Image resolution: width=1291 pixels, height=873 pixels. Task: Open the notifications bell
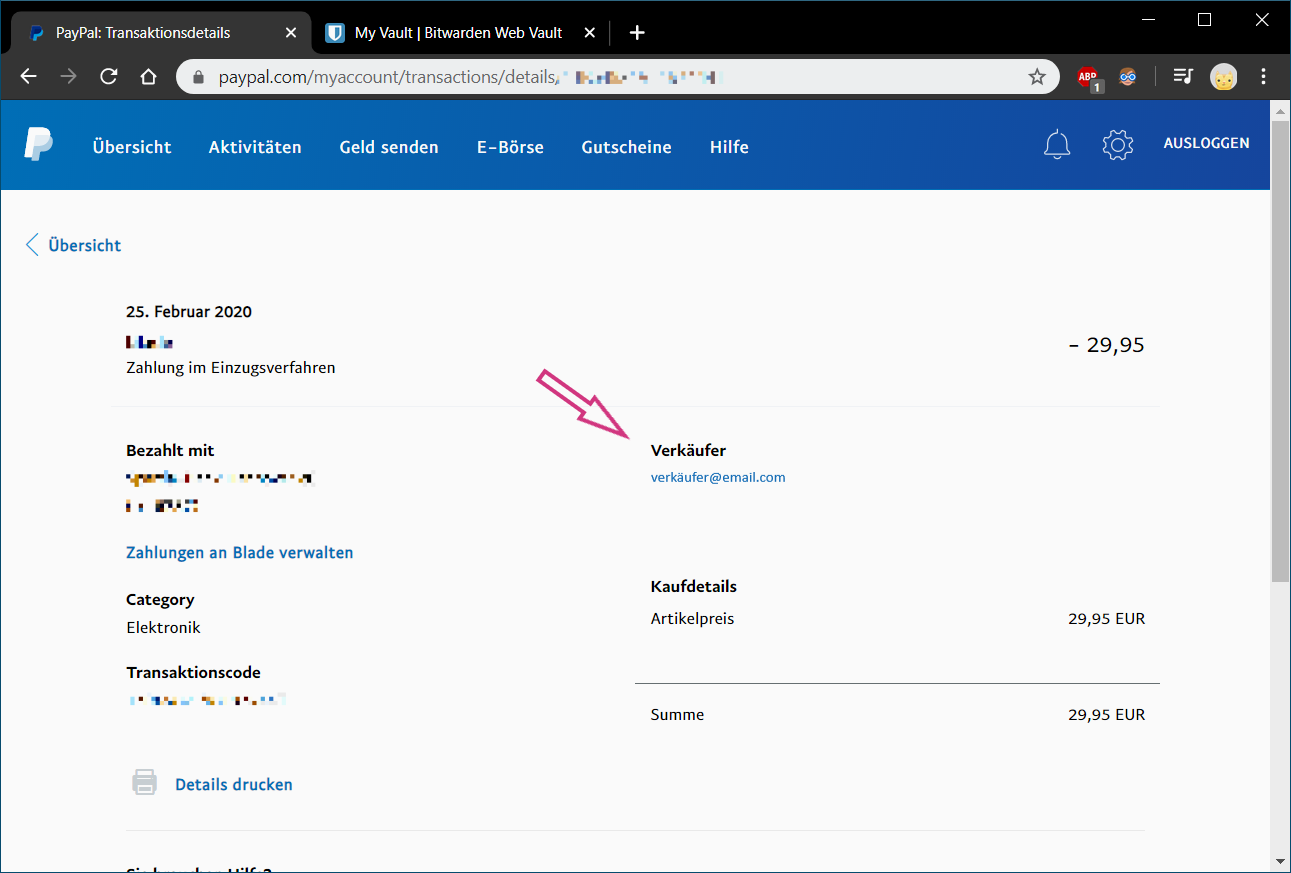click(x=1057, y=145)
